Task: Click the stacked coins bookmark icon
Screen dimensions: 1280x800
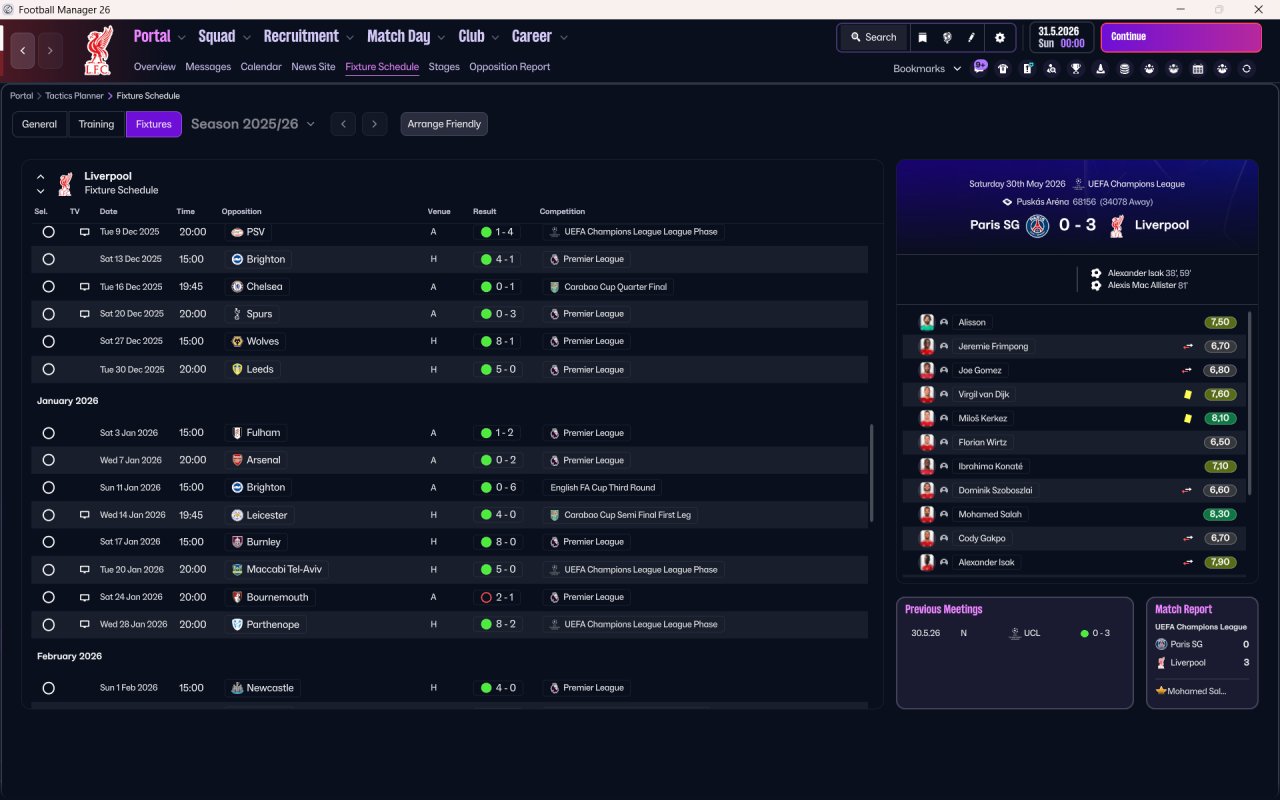Action: click(x=1125, y=69)
